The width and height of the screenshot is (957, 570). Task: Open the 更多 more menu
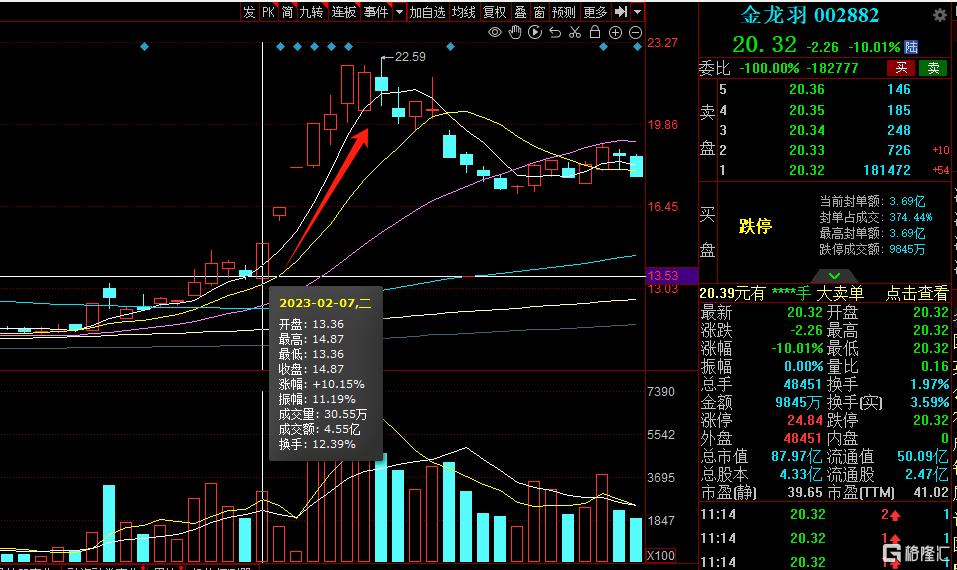tap(595, 12)
